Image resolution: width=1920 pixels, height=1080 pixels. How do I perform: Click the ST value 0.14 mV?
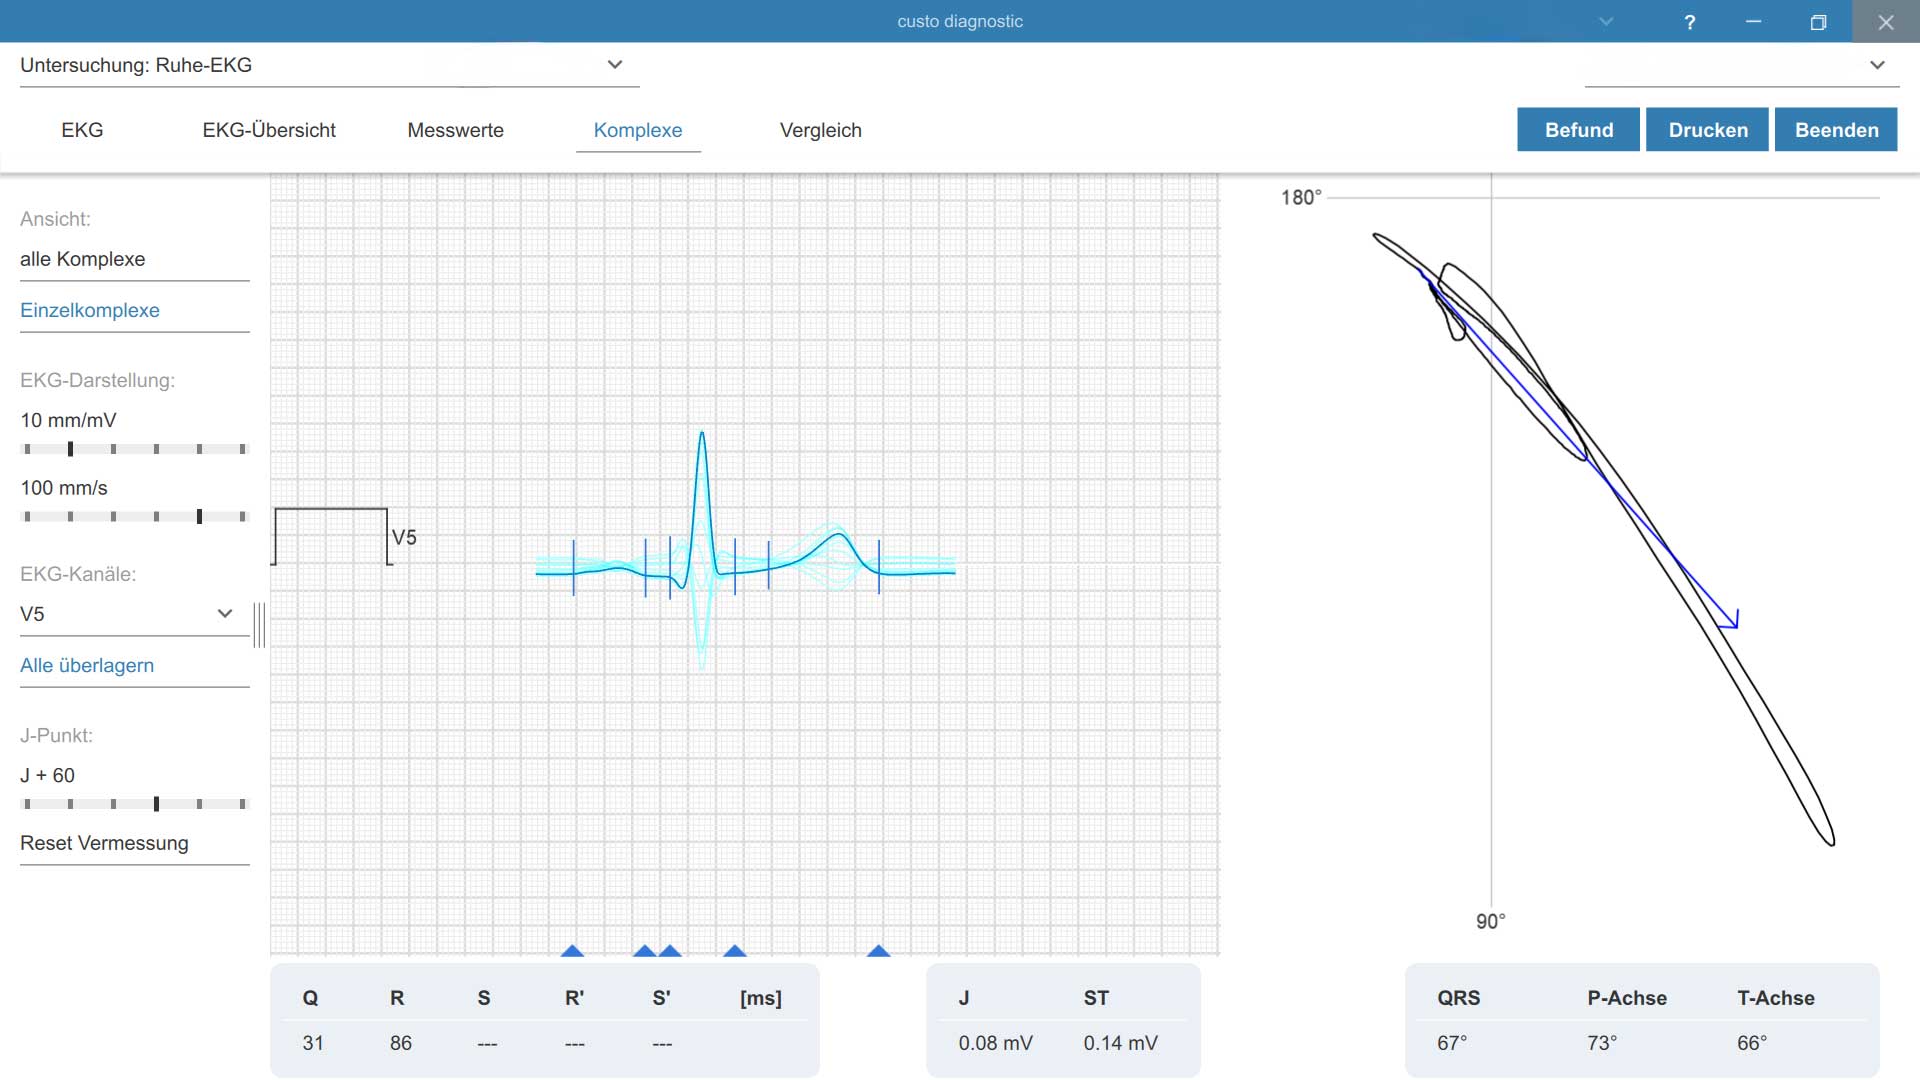(1120, 1043)
